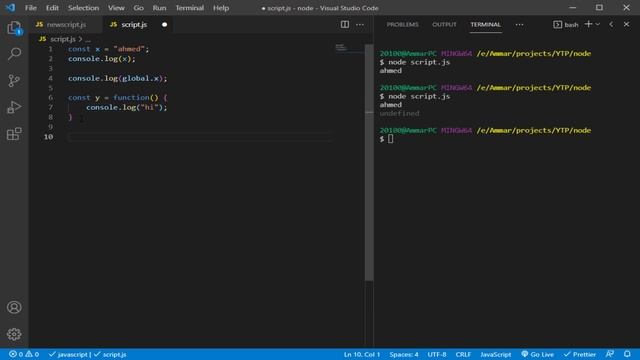Open the Source Control view
Screen dimensions: 640x360
pyautogui.click(x=14, y=80)
